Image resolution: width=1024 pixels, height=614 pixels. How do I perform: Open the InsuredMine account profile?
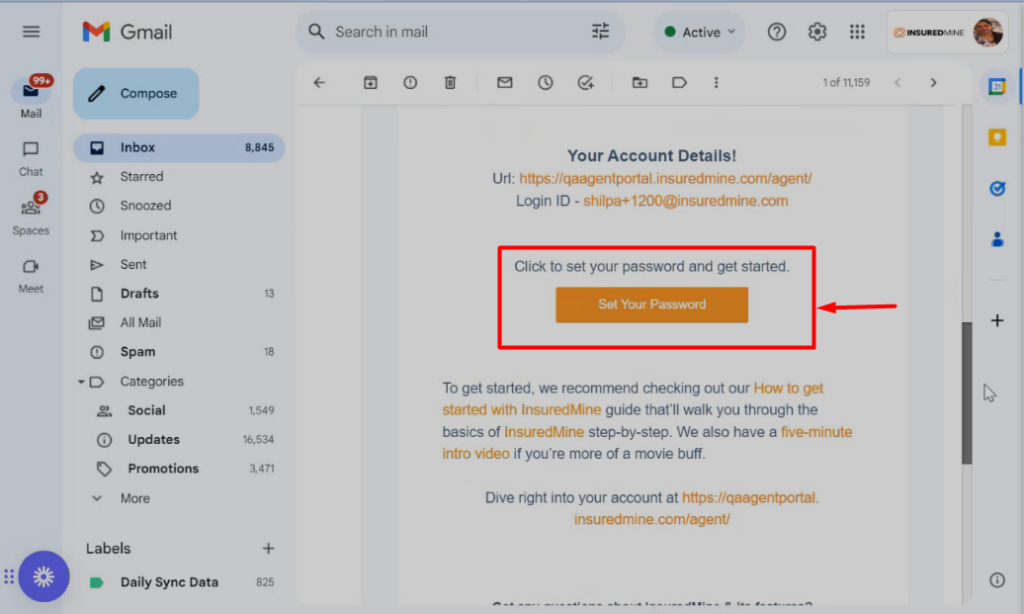point(948,32)
